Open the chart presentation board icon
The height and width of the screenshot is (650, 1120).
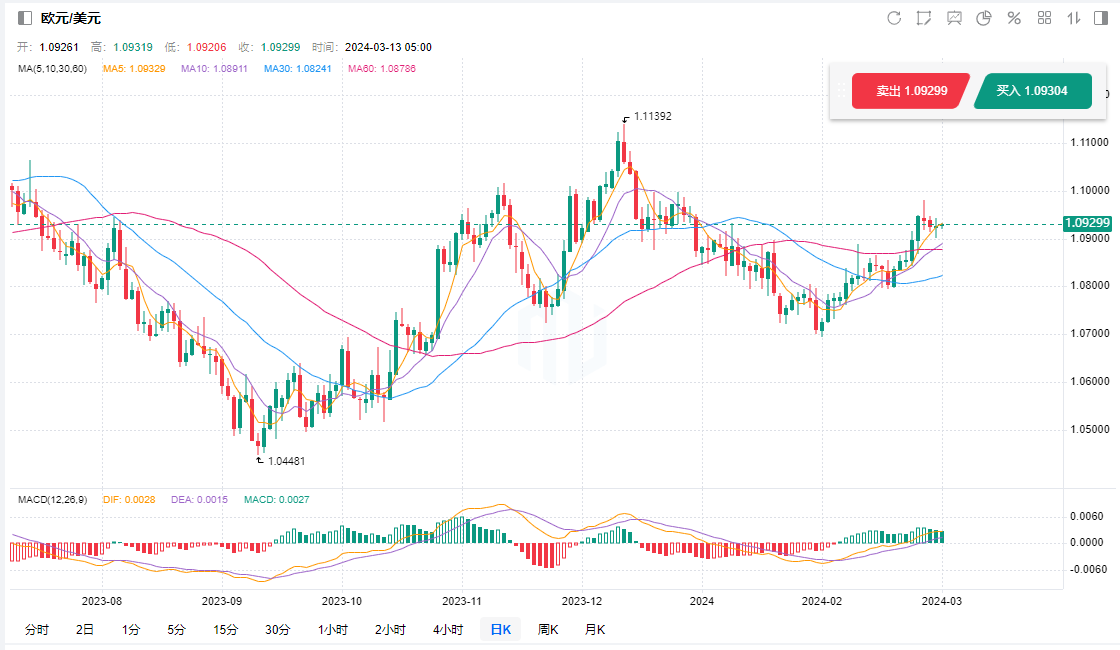point(954,18)
